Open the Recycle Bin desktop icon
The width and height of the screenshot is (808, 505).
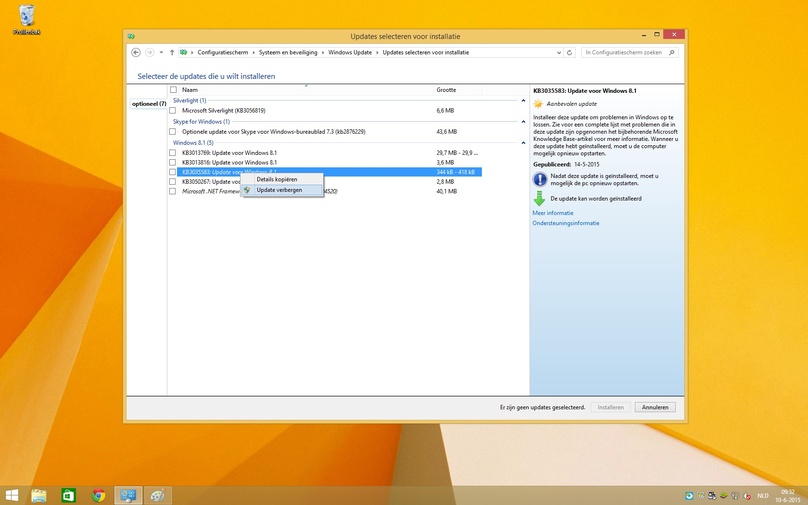click(27, 20)
